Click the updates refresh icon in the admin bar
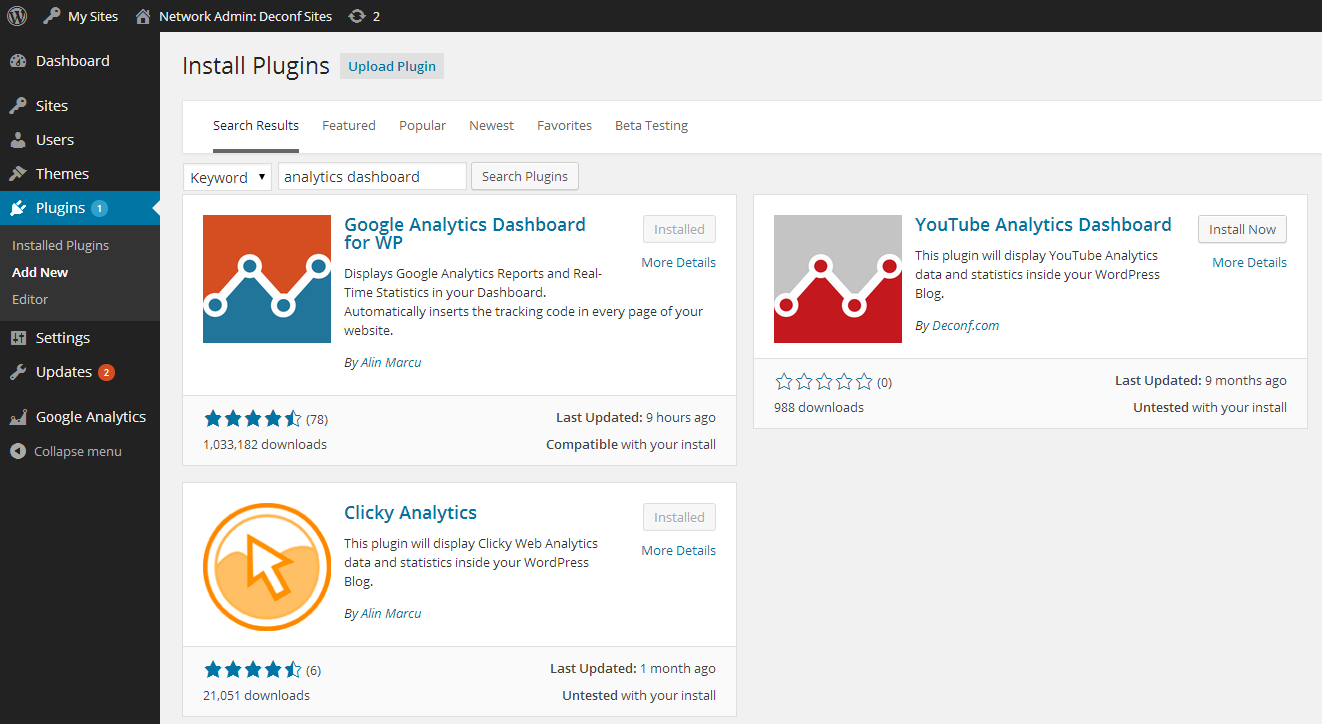Screen dimensions: 1322x724 [355, 15]
